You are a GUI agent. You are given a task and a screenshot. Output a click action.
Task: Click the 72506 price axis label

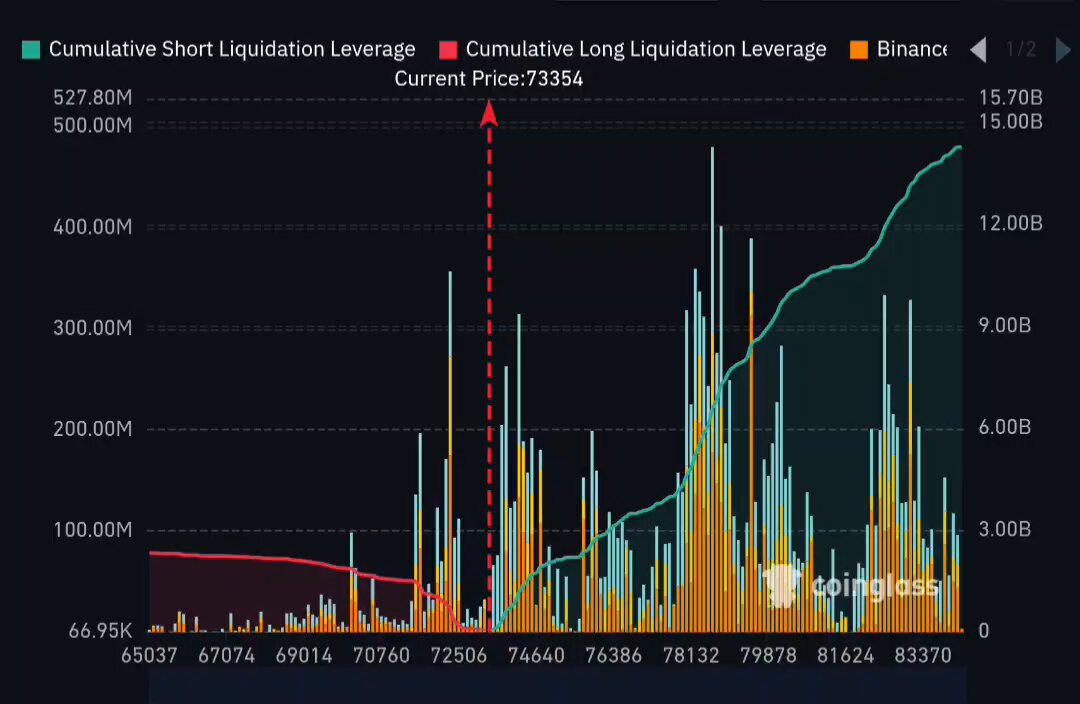pos(459,655)
